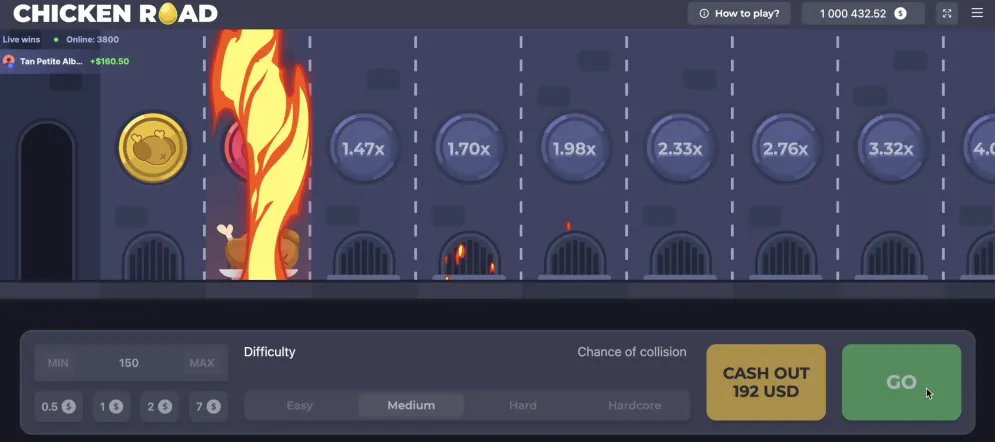Click Tan Petite player avatar

coord(9,62)
